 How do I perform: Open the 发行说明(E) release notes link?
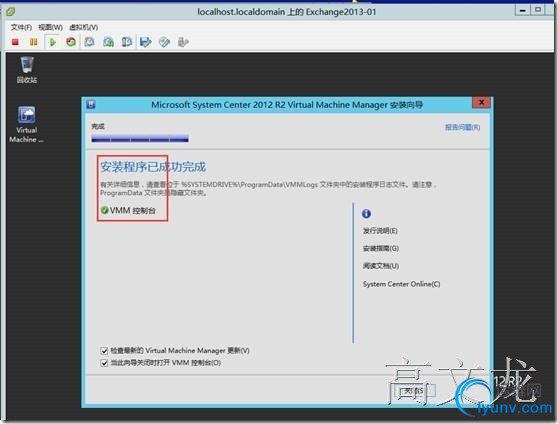(380, 231)
